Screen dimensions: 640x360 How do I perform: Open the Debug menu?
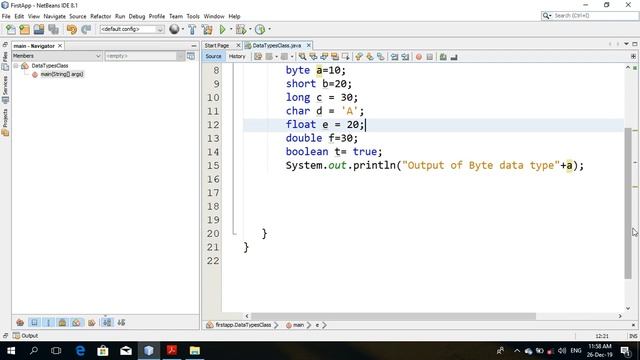click(137, 16)
